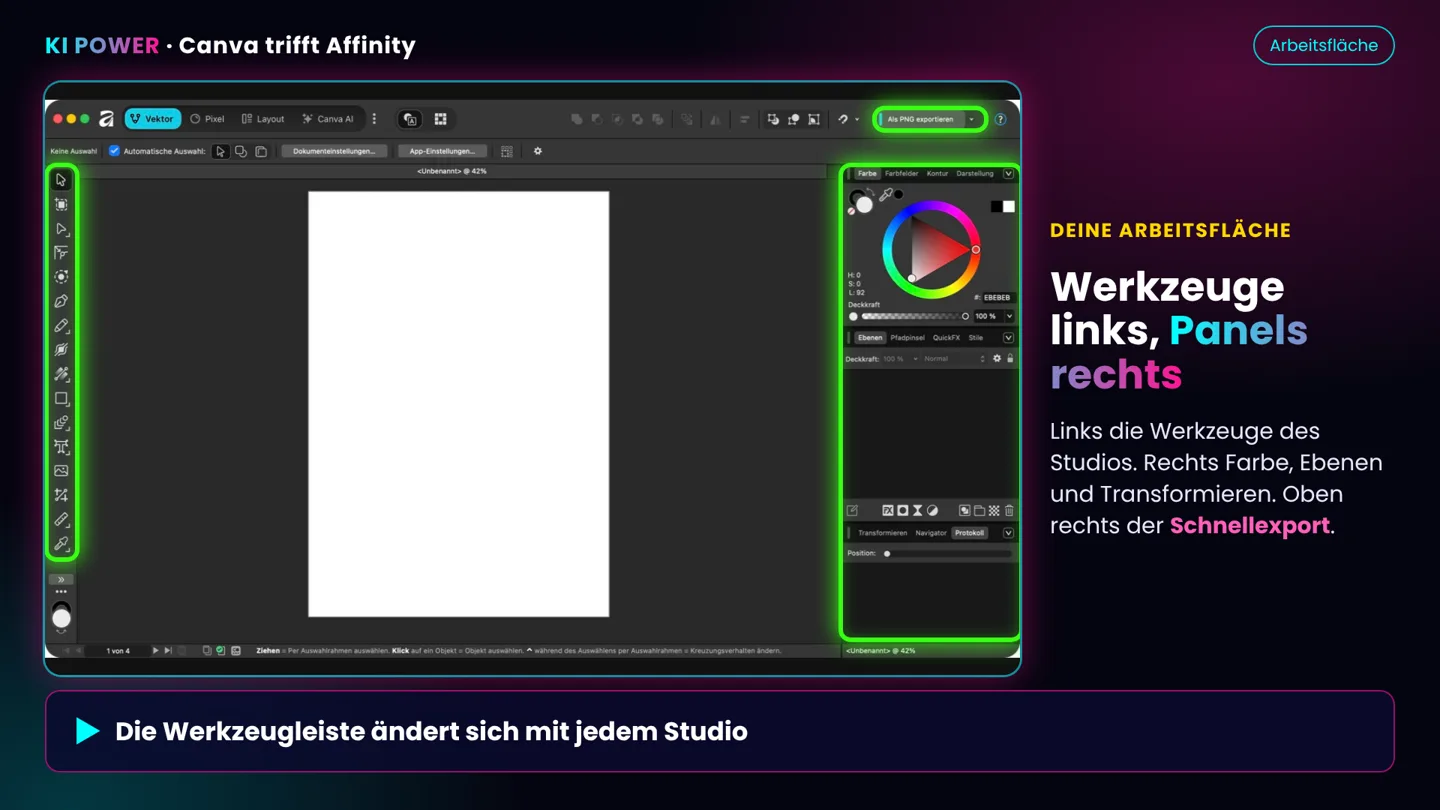The width and height of the screenshot is (1440, 810).
Task: Switch to the Layout studio
Action: pyautogui.click(x=263, y=119)
